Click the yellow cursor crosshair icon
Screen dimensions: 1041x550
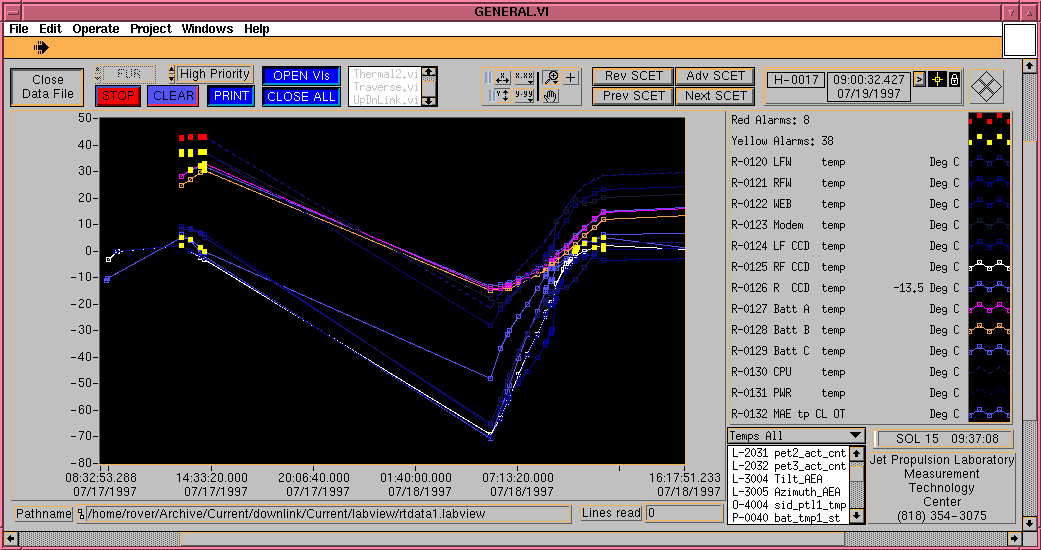(937, 80)
